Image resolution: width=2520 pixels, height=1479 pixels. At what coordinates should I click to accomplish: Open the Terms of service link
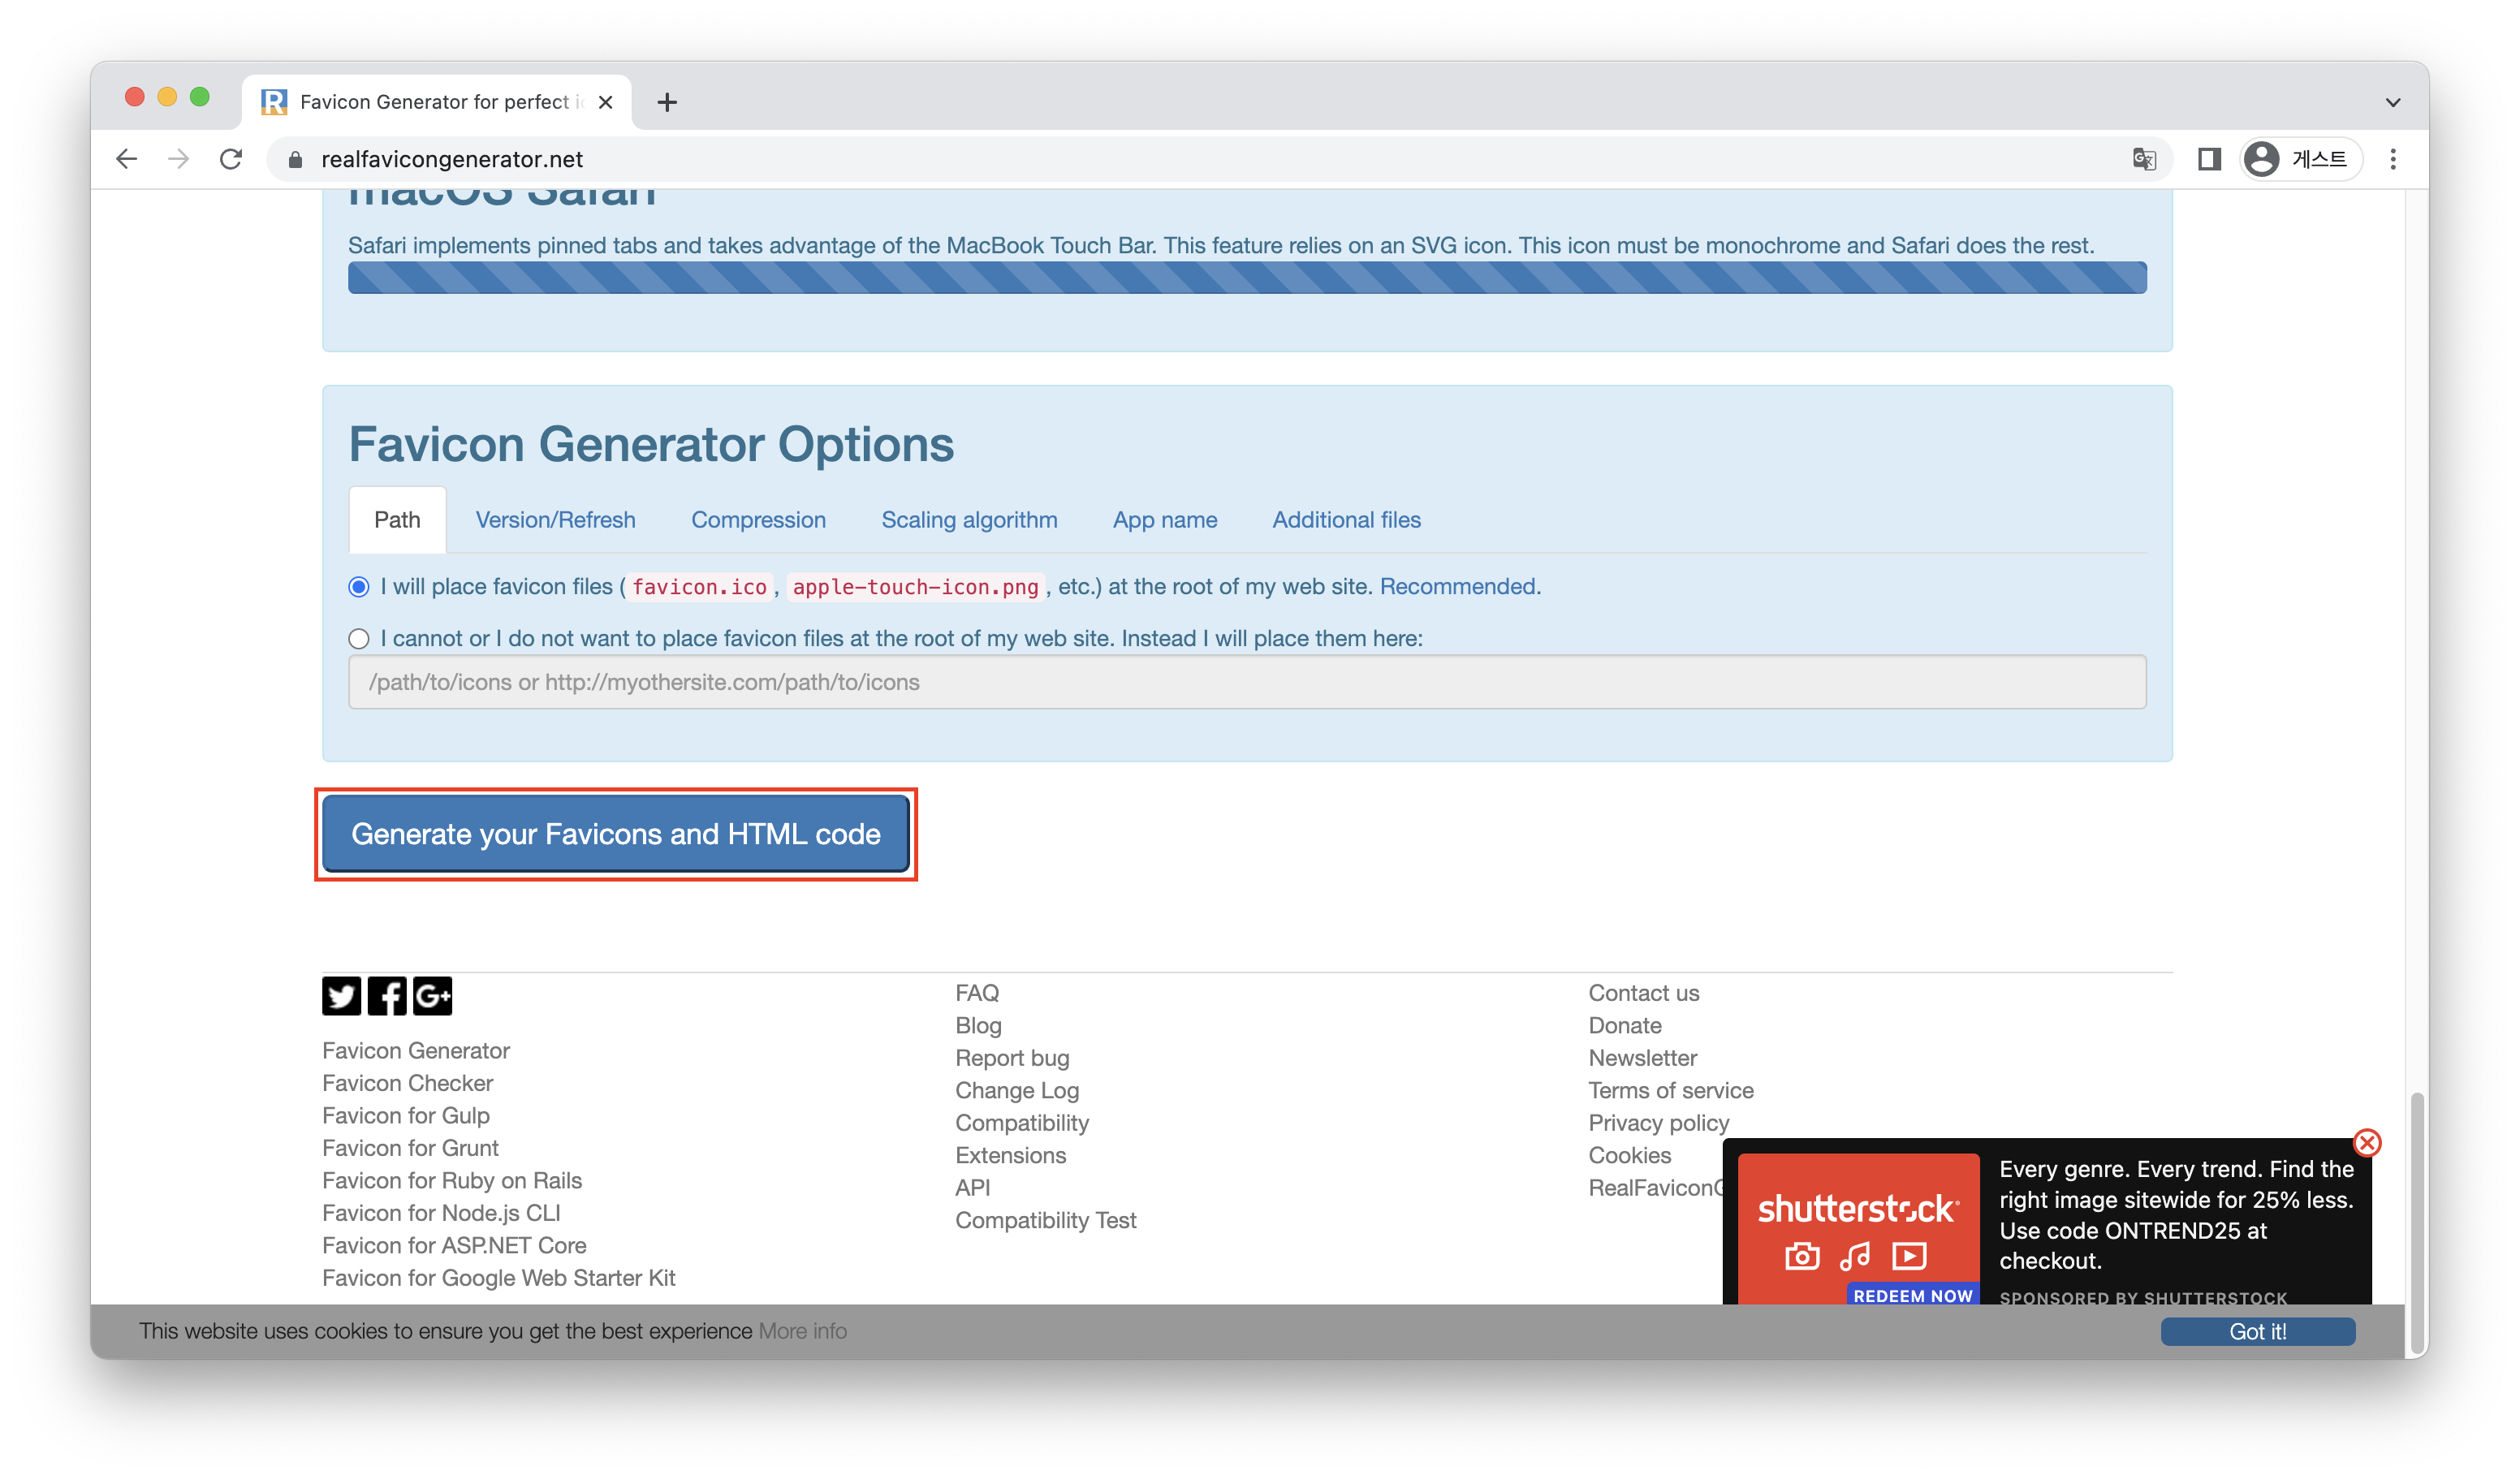(x=1671, y=1090)
